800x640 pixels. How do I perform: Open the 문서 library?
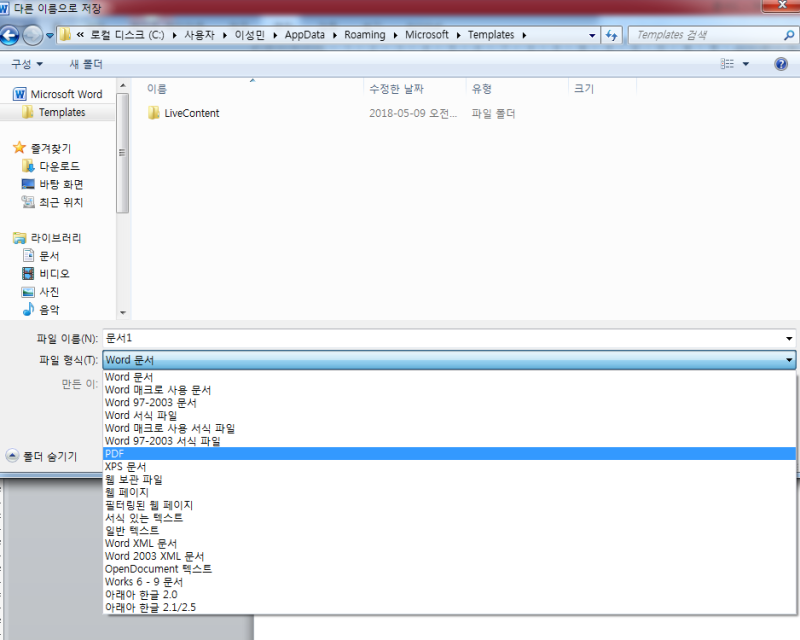click(41, 256)
